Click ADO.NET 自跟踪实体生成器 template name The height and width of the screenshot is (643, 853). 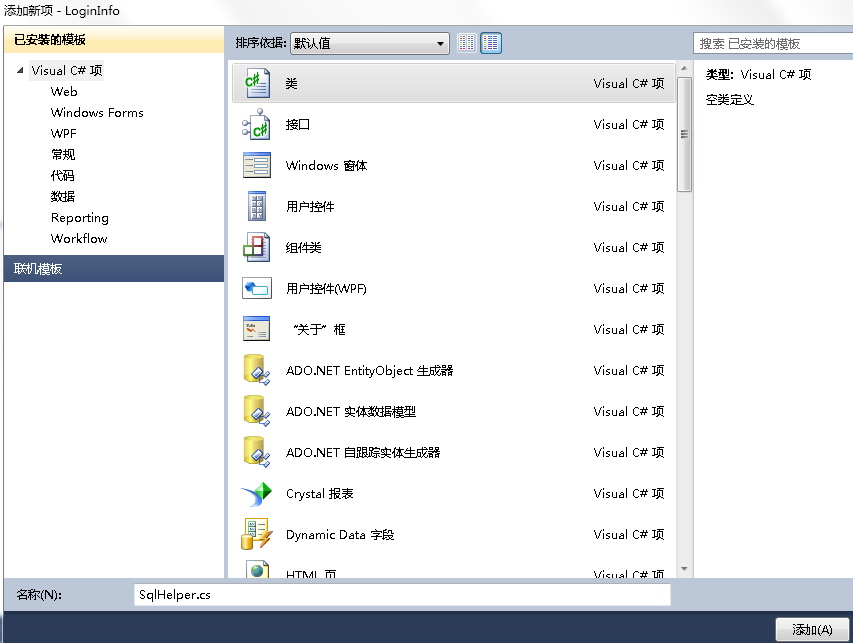[363, 453]
